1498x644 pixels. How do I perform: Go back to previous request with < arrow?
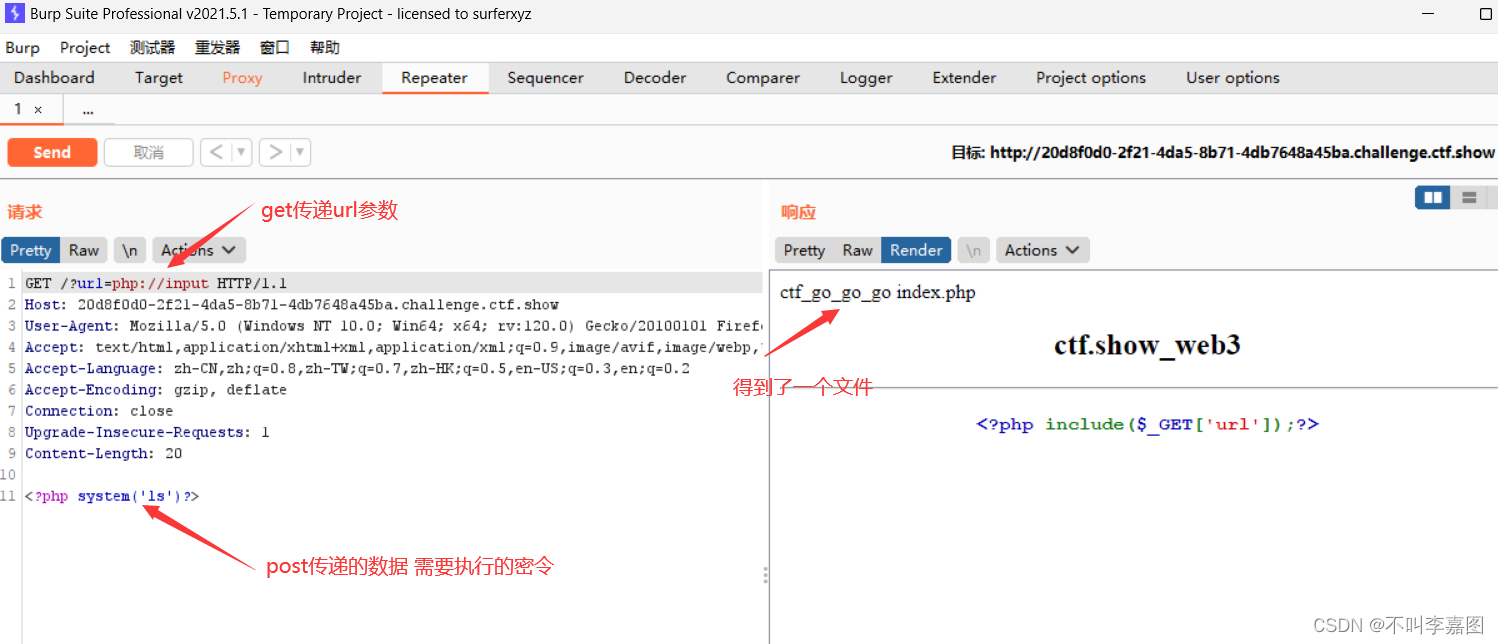pyautogui.click(x=217, y=152)
